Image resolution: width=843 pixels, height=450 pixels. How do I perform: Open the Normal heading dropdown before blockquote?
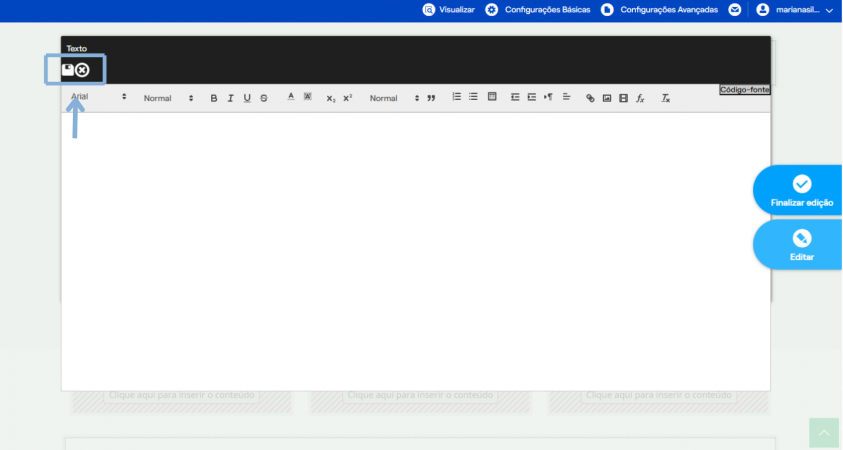(394, 98)
